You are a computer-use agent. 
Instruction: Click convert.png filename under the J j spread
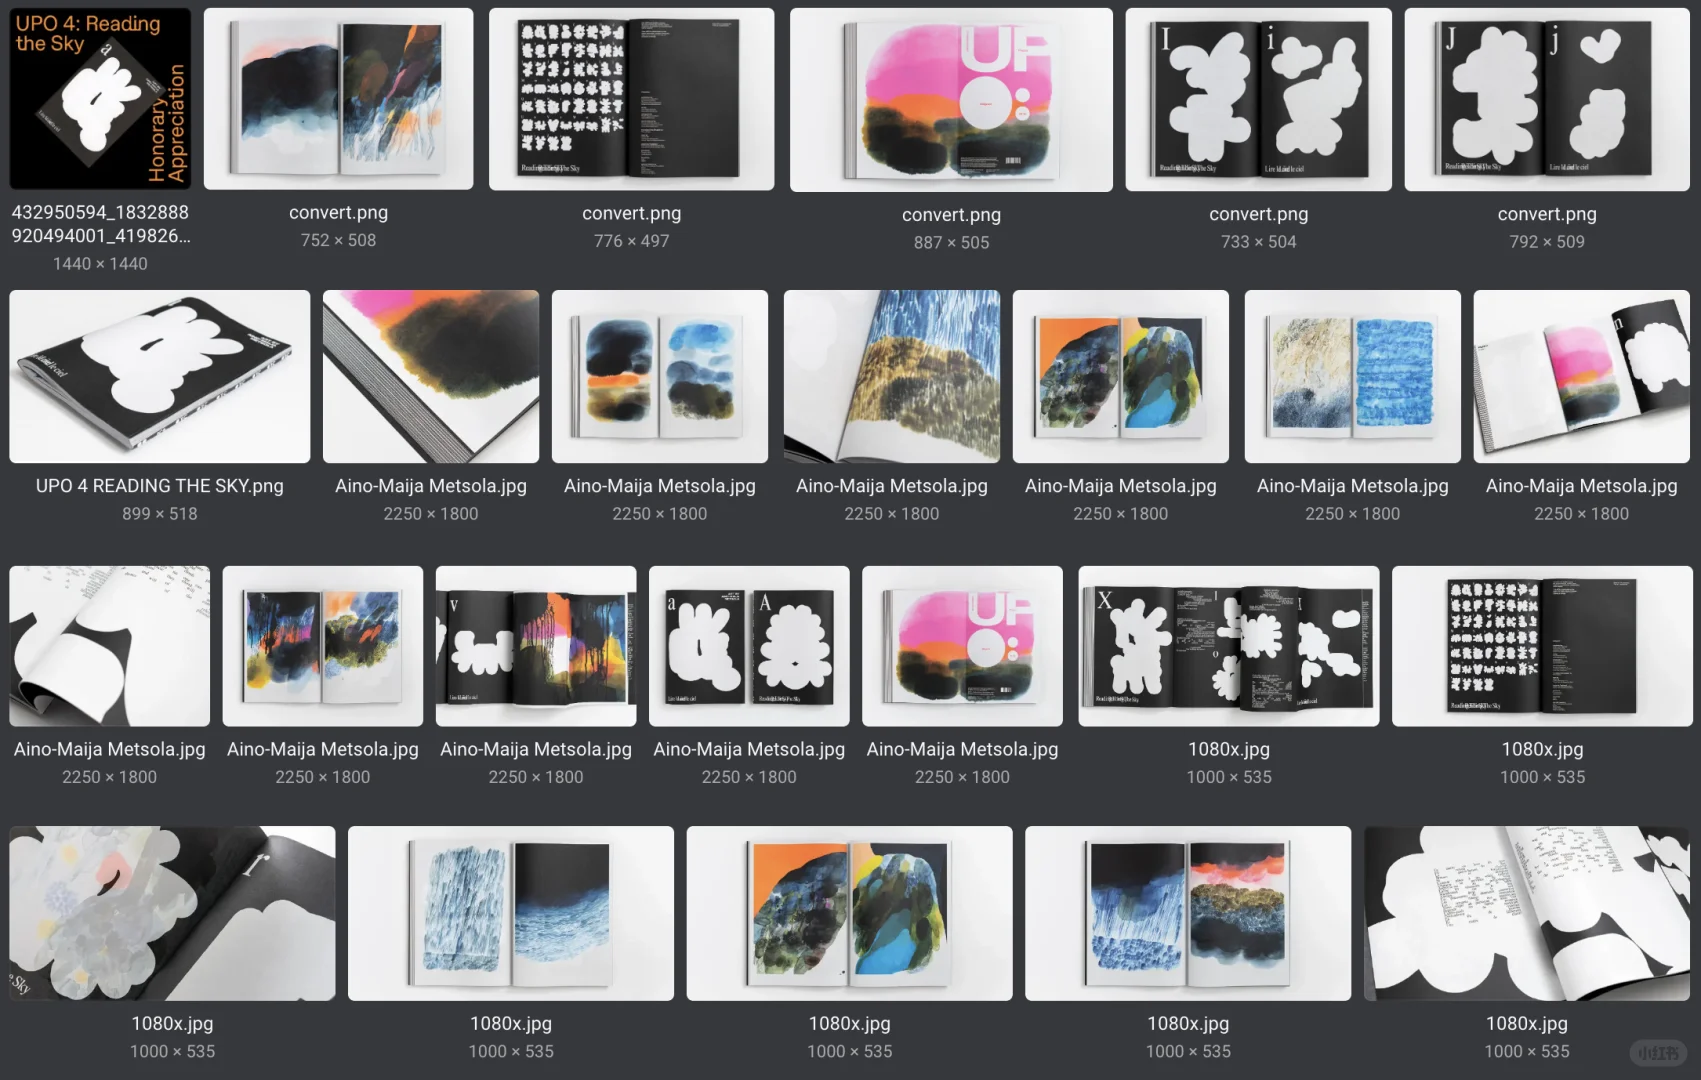1547,214
